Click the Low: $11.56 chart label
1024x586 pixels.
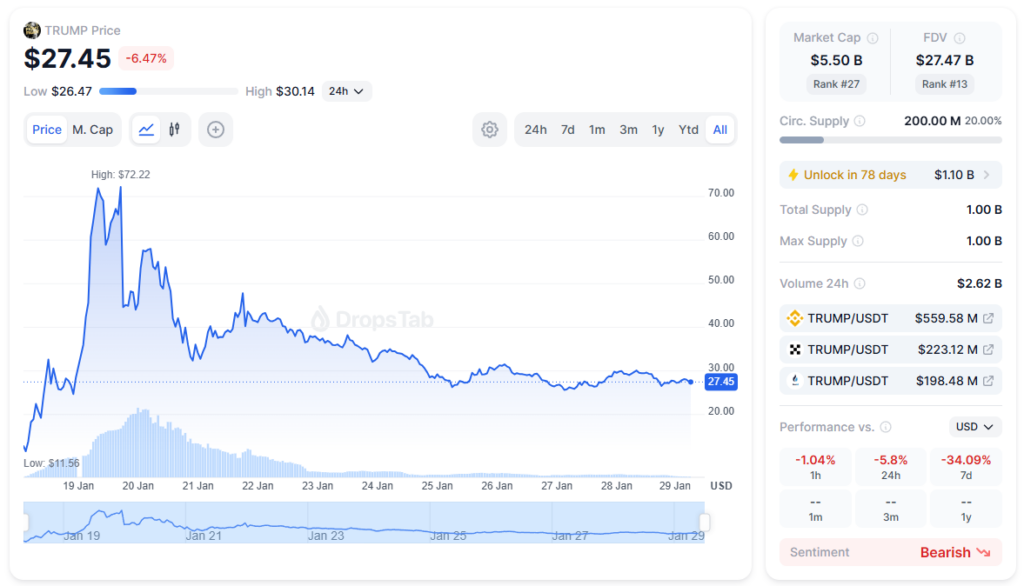52,463
